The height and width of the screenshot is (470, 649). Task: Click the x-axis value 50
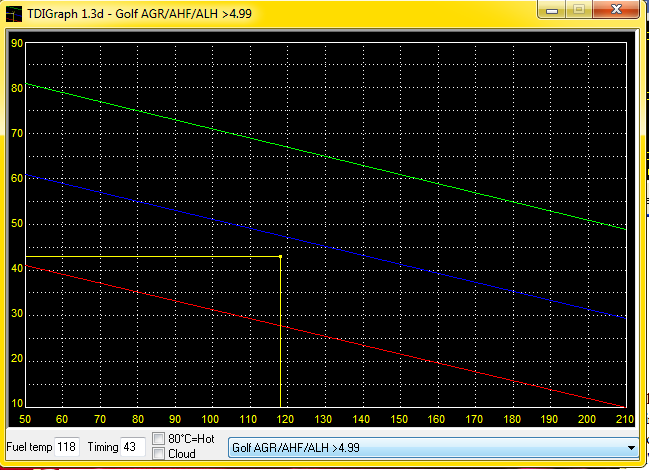click(x=25, y=419)
